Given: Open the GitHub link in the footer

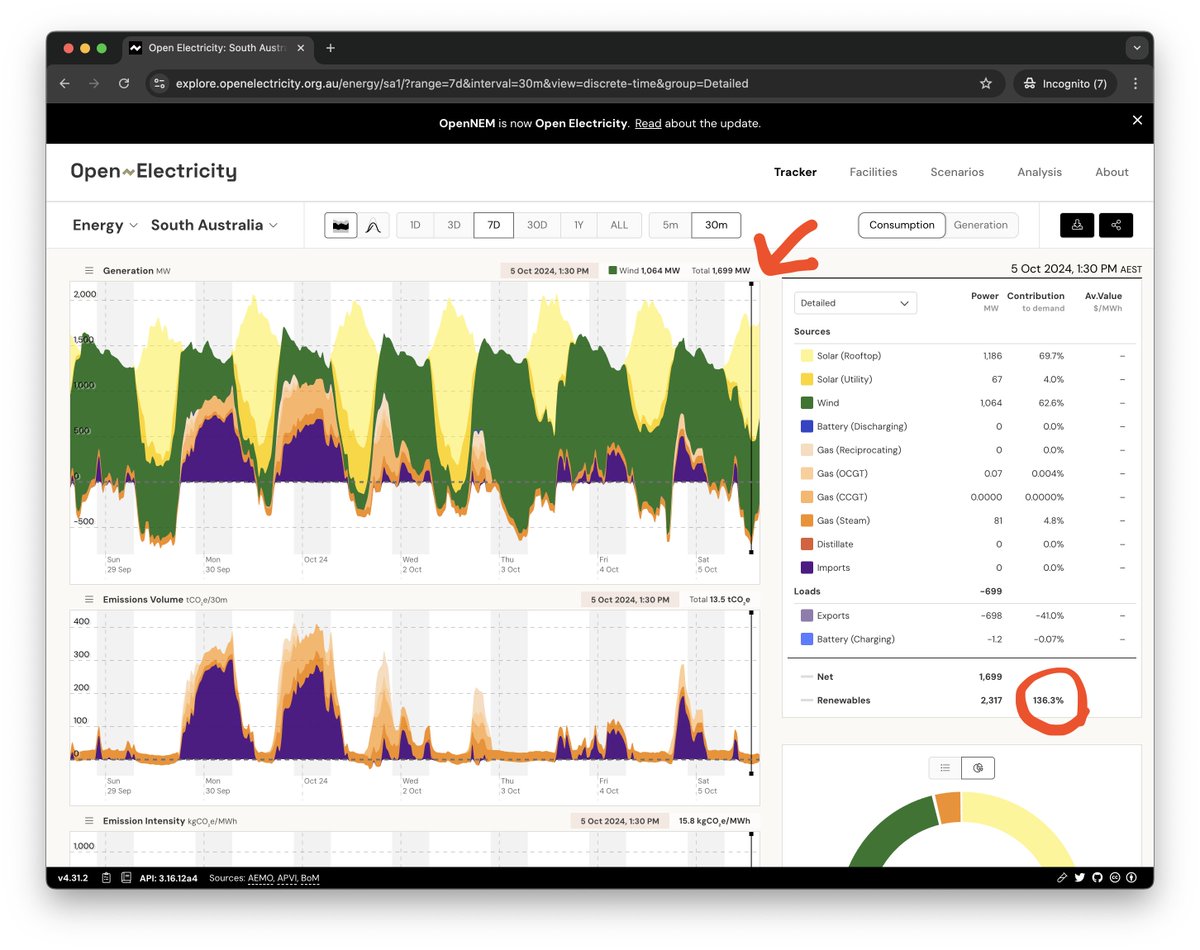Looking at the screenshot, I should tap(1097, 878).
